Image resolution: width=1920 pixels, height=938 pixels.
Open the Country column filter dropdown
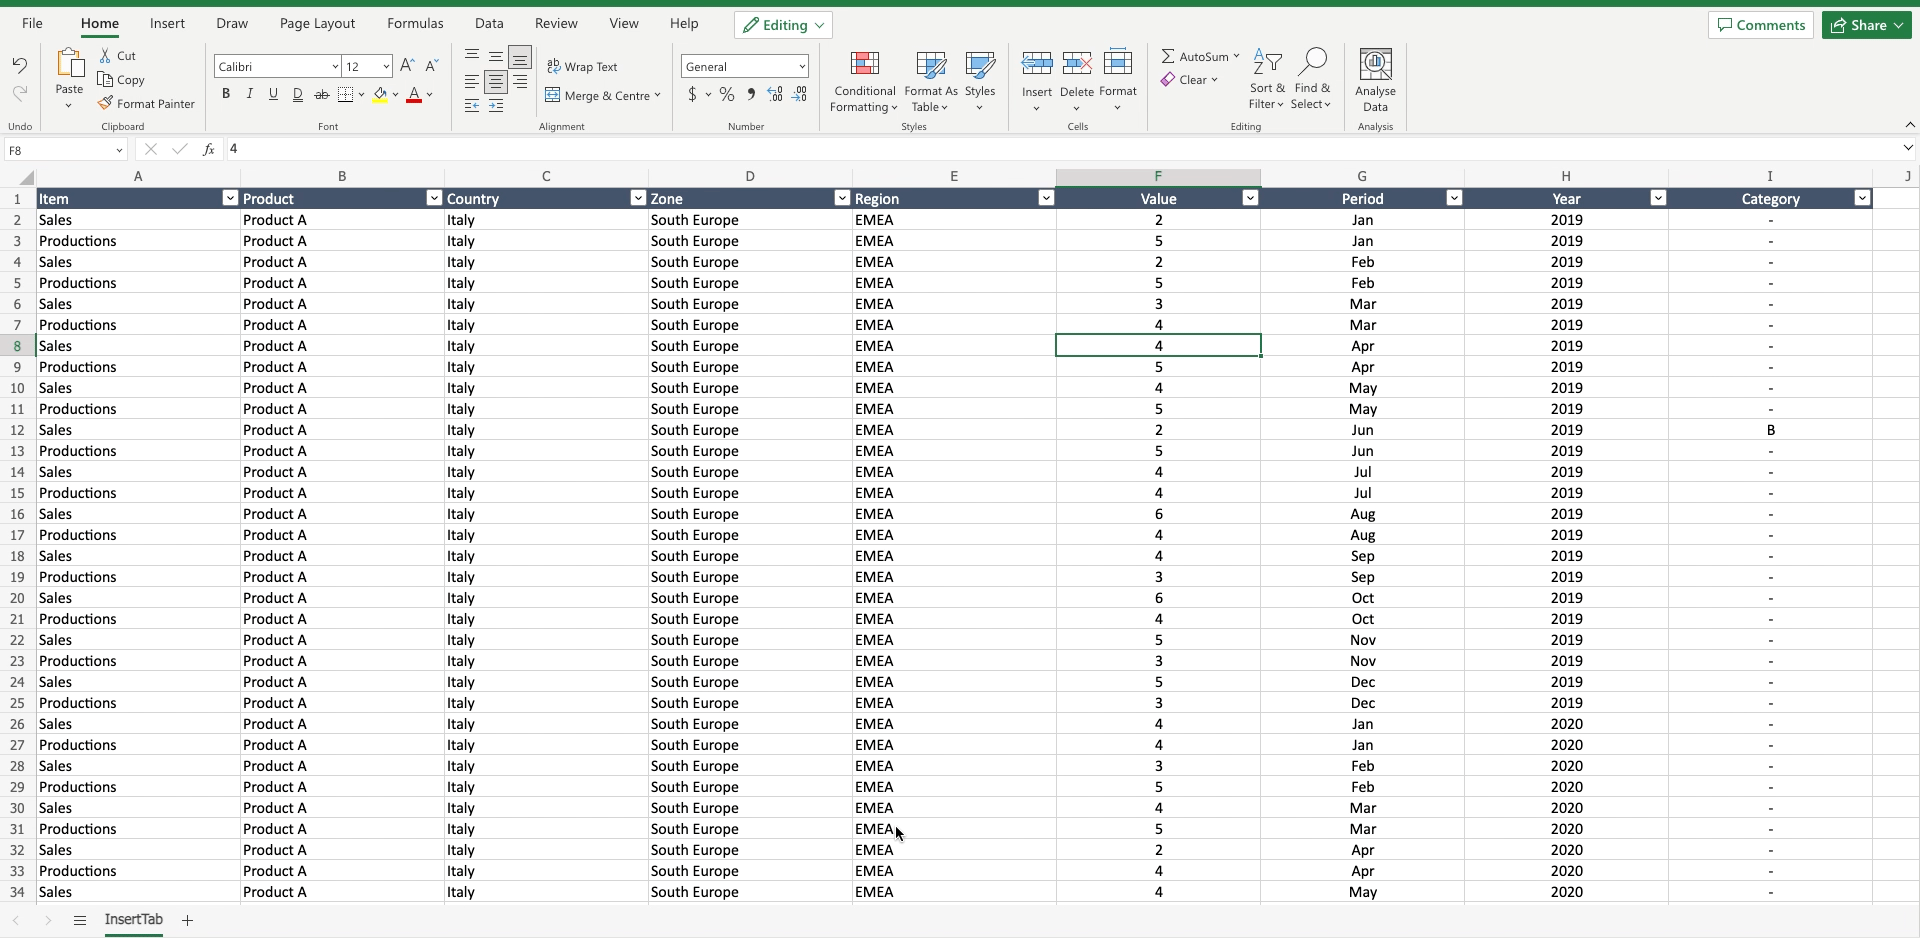point(638,198)
